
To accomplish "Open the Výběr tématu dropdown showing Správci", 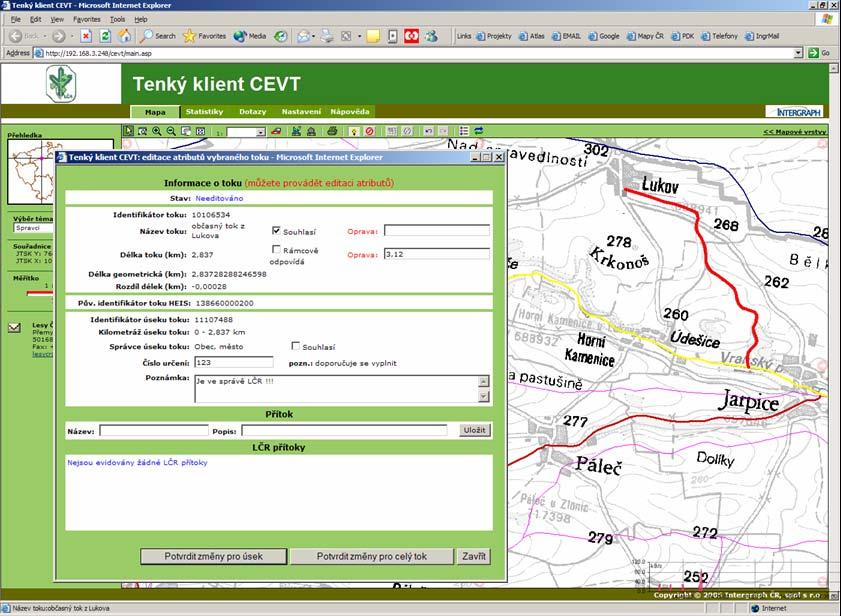I will [x=34, y=228].
